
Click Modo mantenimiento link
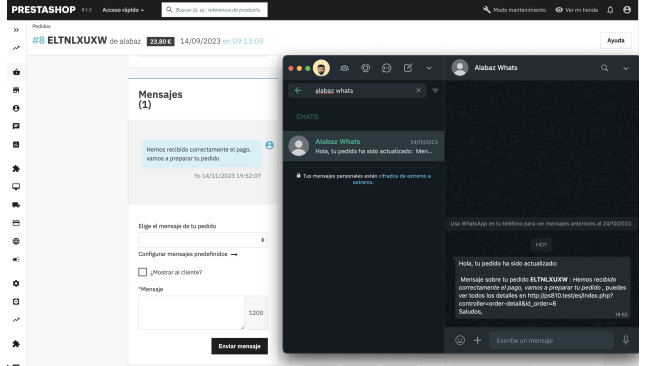[514, 10]
